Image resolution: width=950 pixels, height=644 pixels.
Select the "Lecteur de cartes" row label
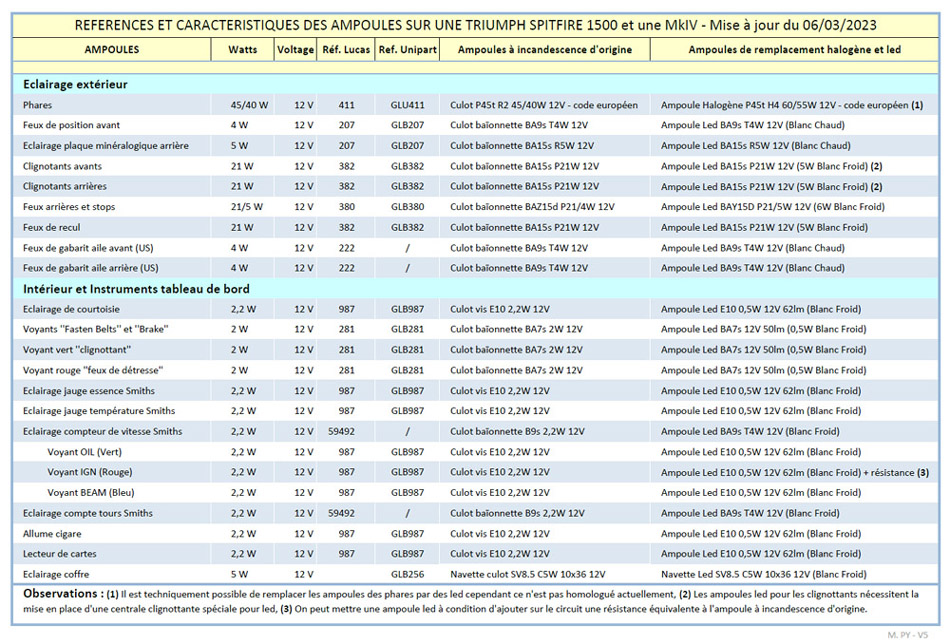(x=62, y=554)
